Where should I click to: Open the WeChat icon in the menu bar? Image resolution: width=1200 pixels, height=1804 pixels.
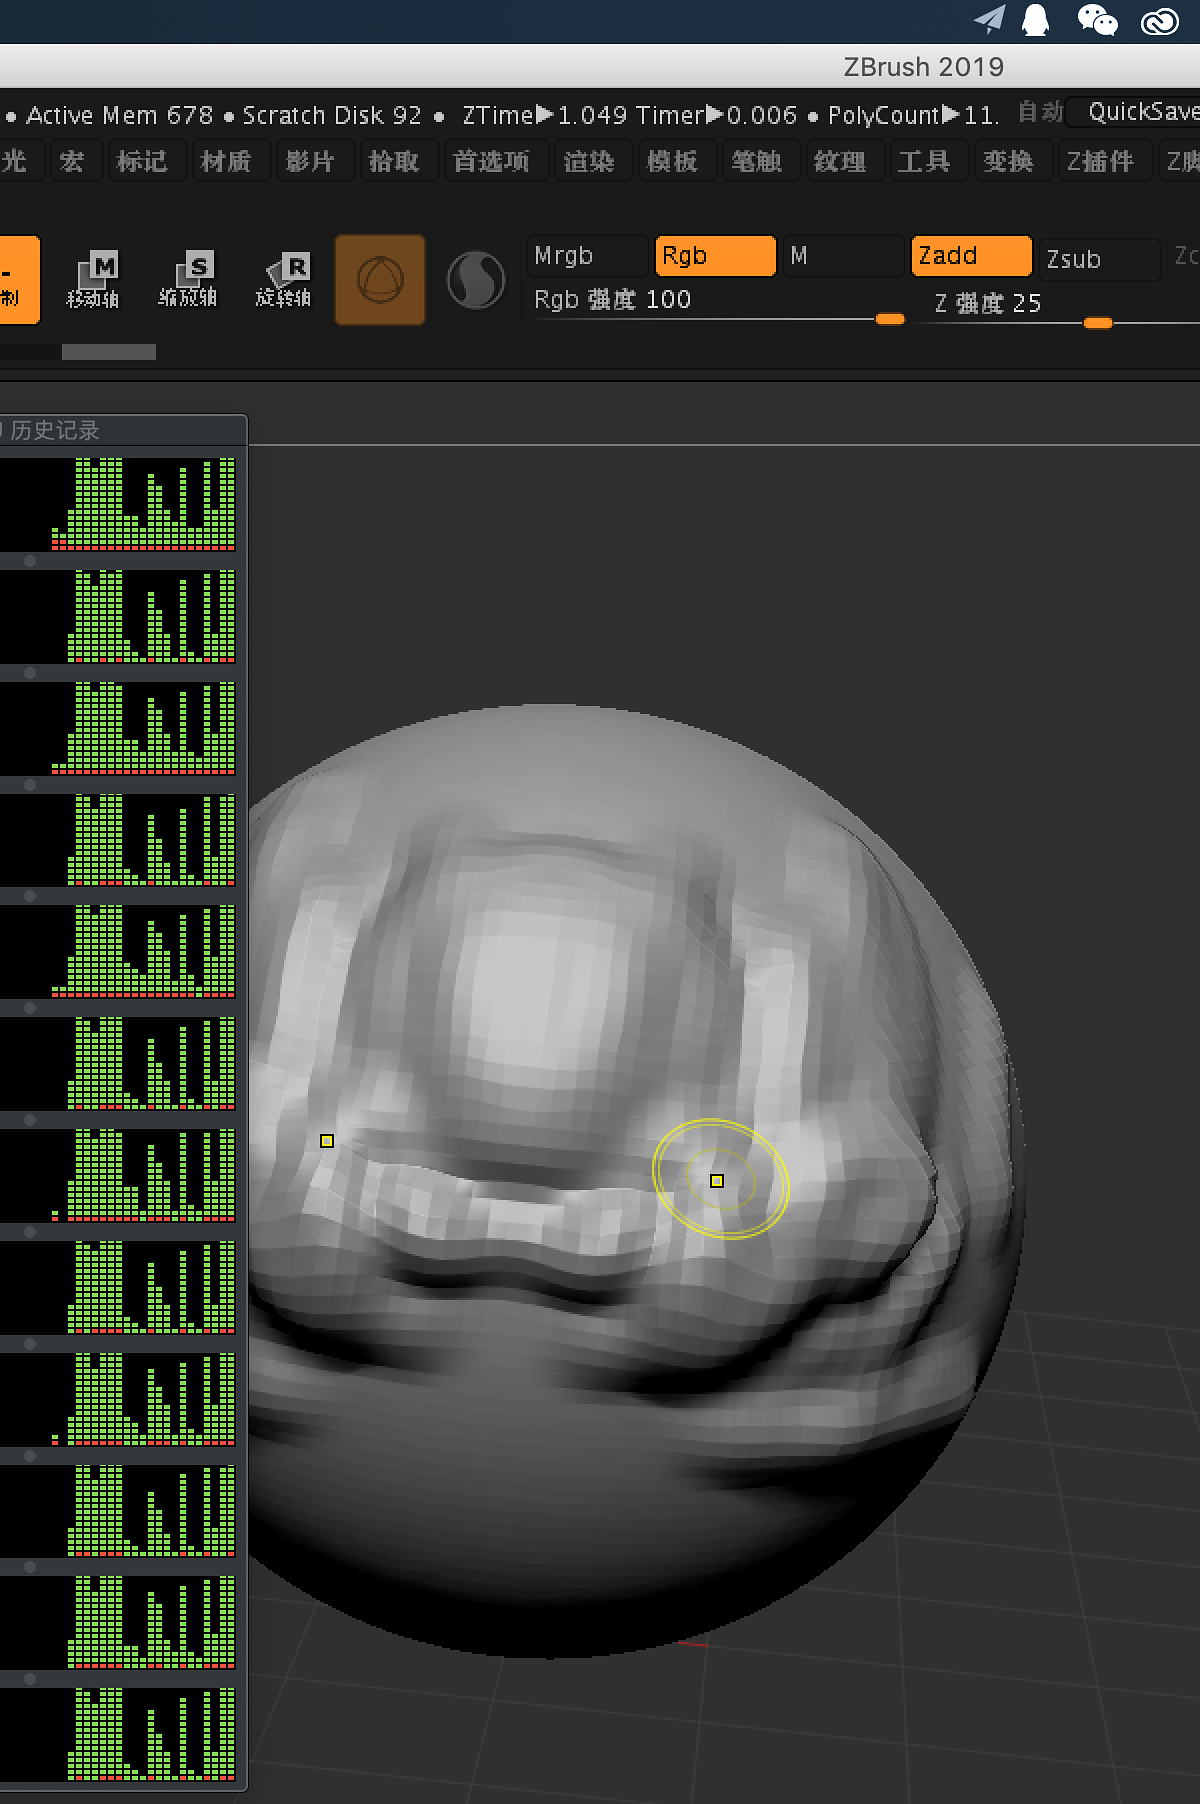[1097, 19]
